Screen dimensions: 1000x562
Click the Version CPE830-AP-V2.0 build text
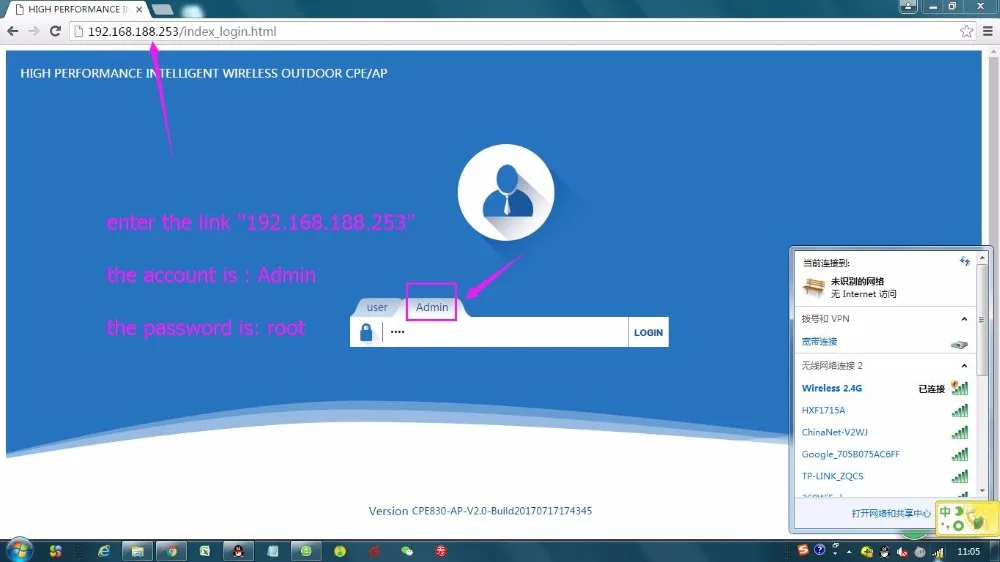480,511
